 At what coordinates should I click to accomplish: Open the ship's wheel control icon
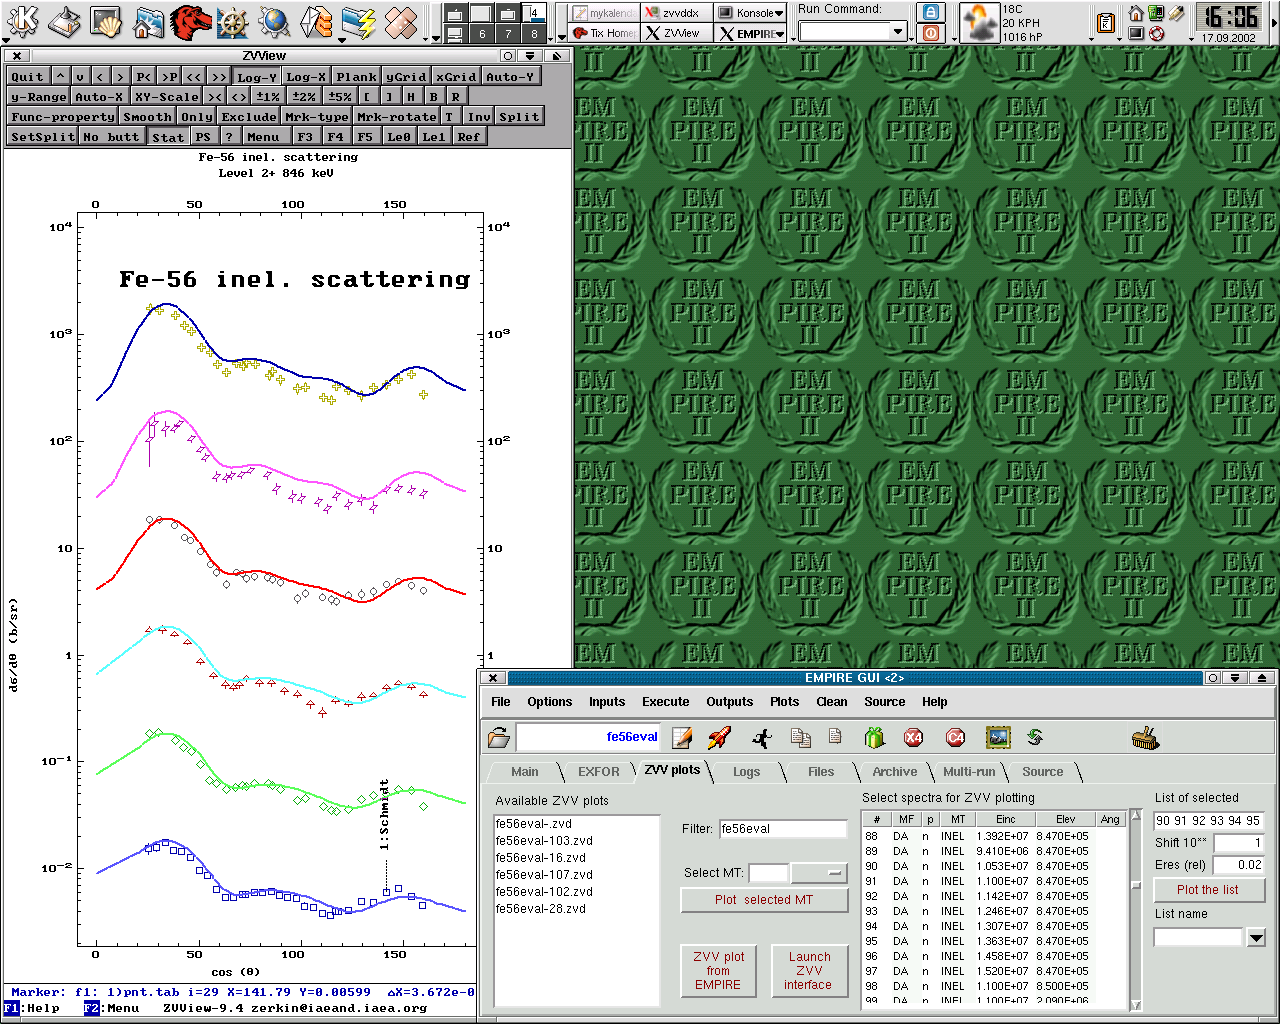(x=232, y=21)
